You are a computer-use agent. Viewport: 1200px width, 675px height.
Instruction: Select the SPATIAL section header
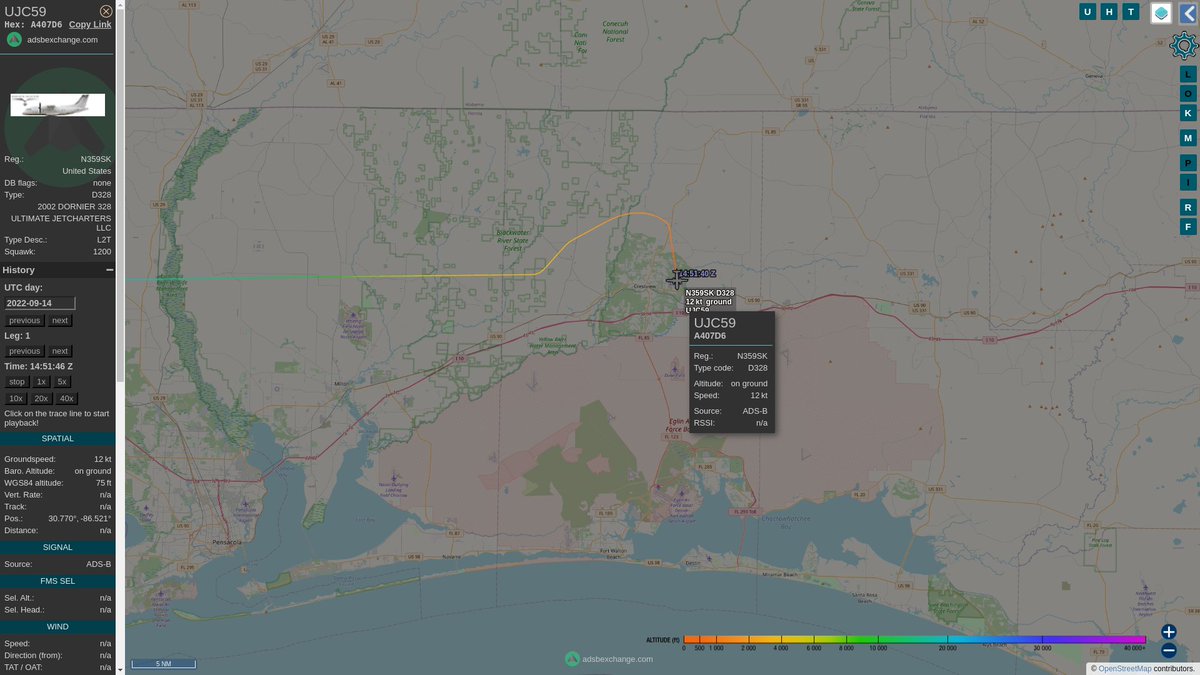pos(57,437)
